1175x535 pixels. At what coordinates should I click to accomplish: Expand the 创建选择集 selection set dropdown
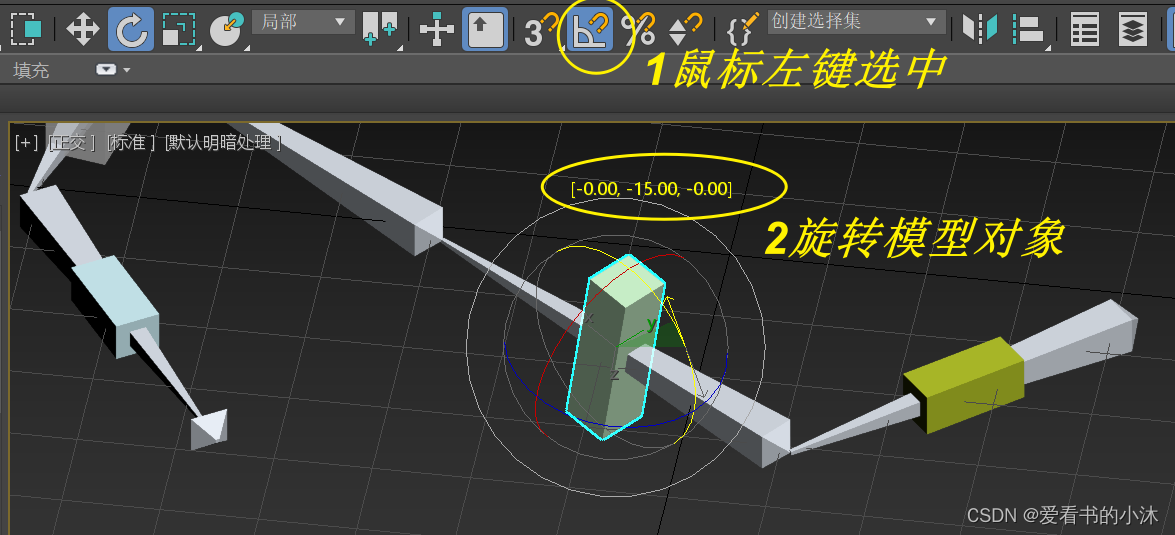(x=857, y=22)
